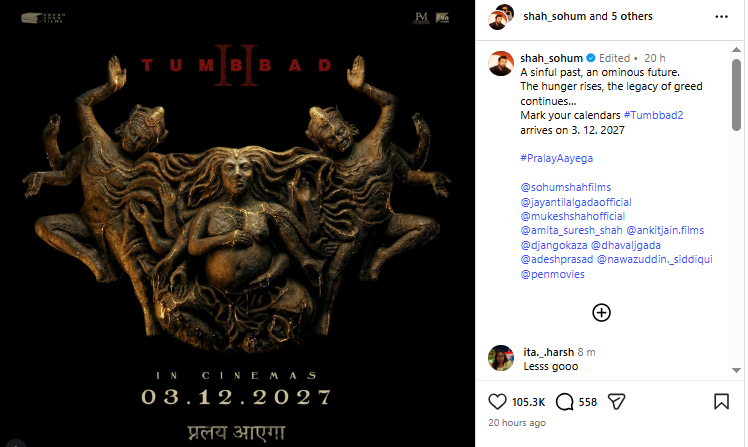The image size is (748, 447).
Task: Click the scrollbar down arrow in the comments panel
Action: 736,370
